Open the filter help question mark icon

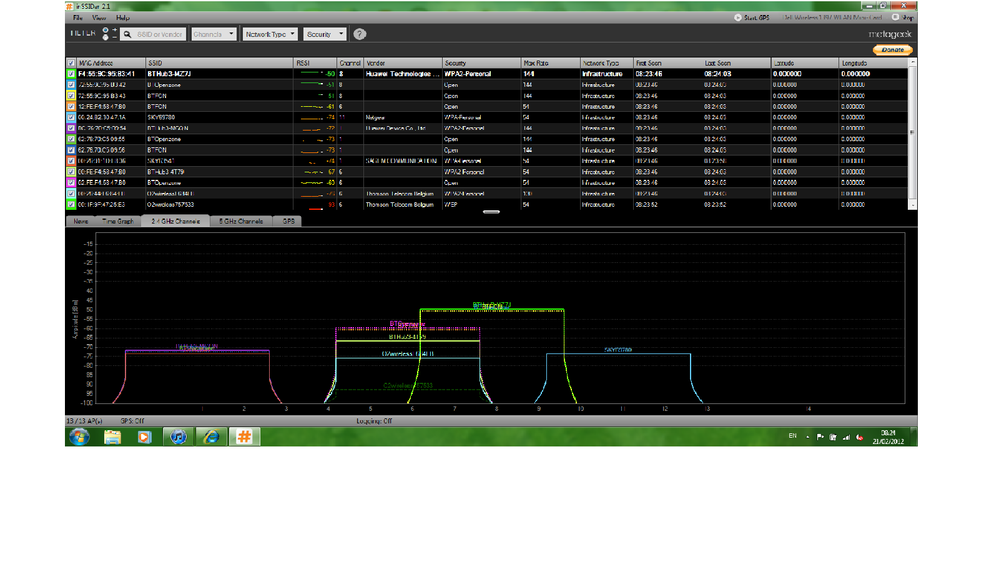pos(359,34)
